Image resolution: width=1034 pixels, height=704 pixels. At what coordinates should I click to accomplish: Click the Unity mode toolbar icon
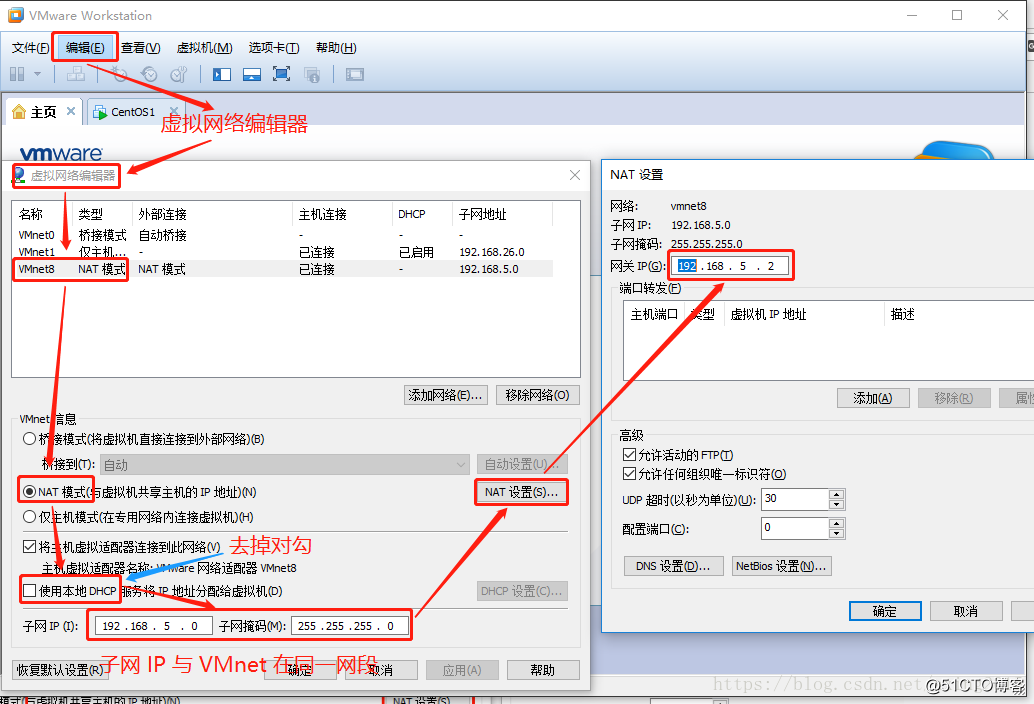click(312, 74)
